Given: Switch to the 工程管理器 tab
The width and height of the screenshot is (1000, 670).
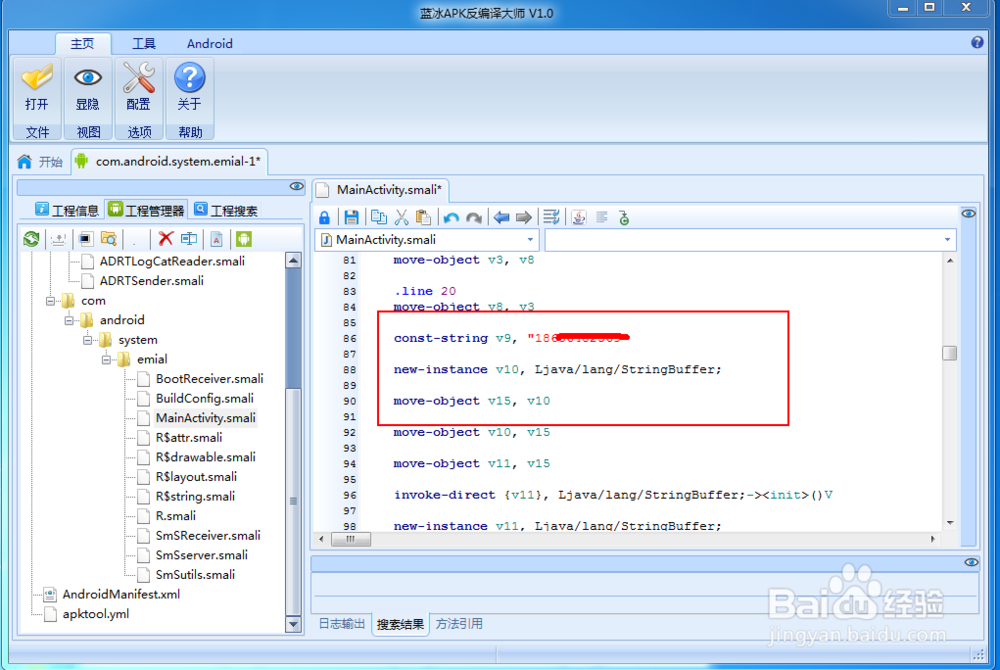Looking at the screenshot, I should tap(147, 210).
